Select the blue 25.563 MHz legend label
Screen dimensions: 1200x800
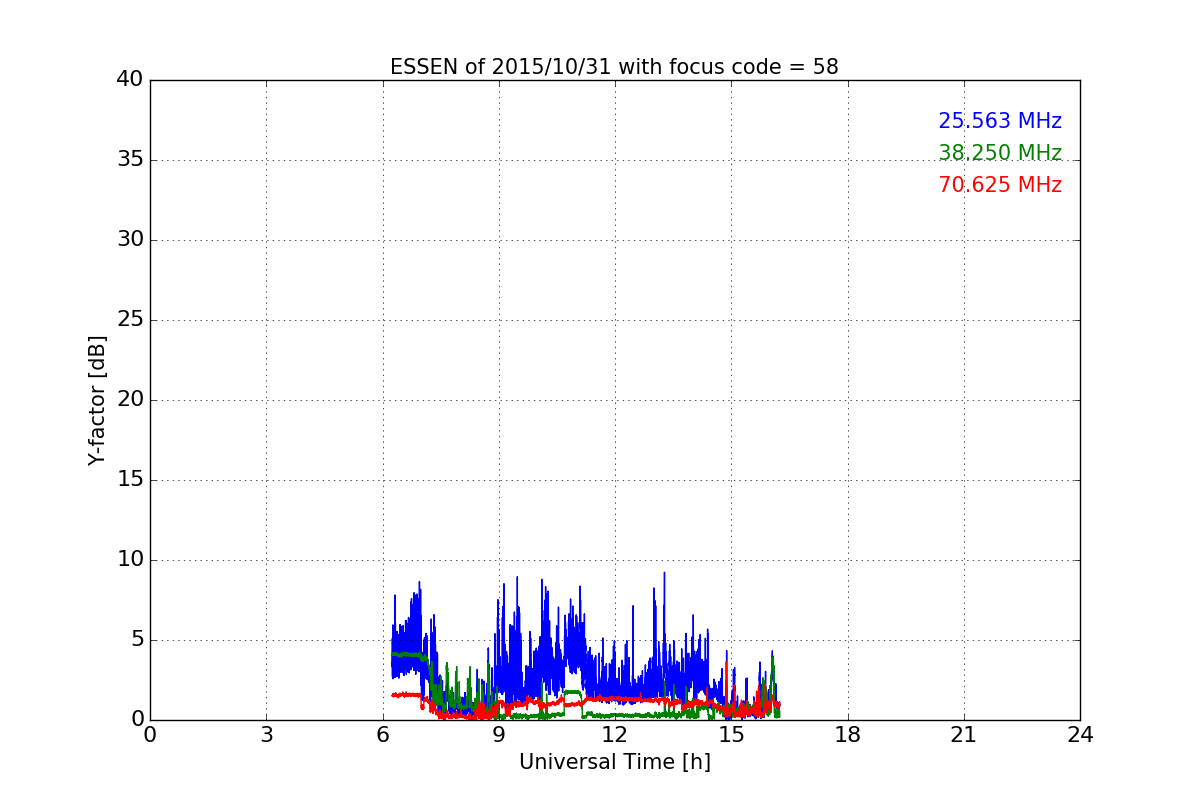click(x=1000, y=121)
